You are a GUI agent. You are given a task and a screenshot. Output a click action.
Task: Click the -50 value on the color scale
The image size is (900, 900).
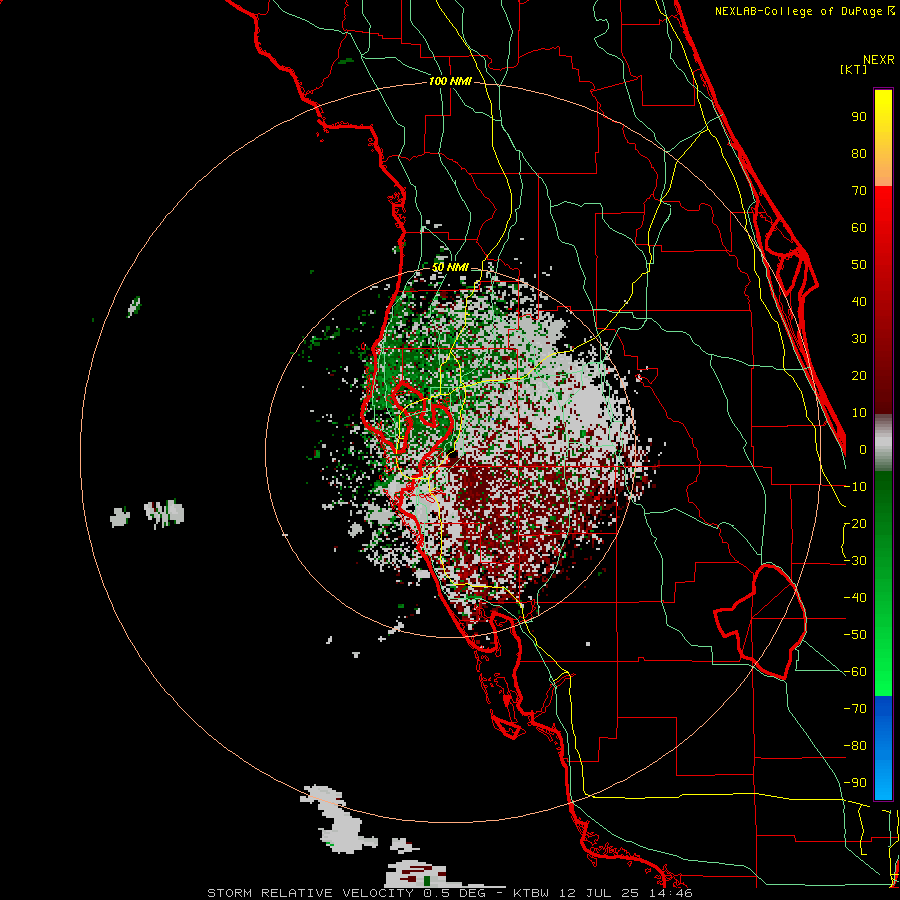(855, 635)
